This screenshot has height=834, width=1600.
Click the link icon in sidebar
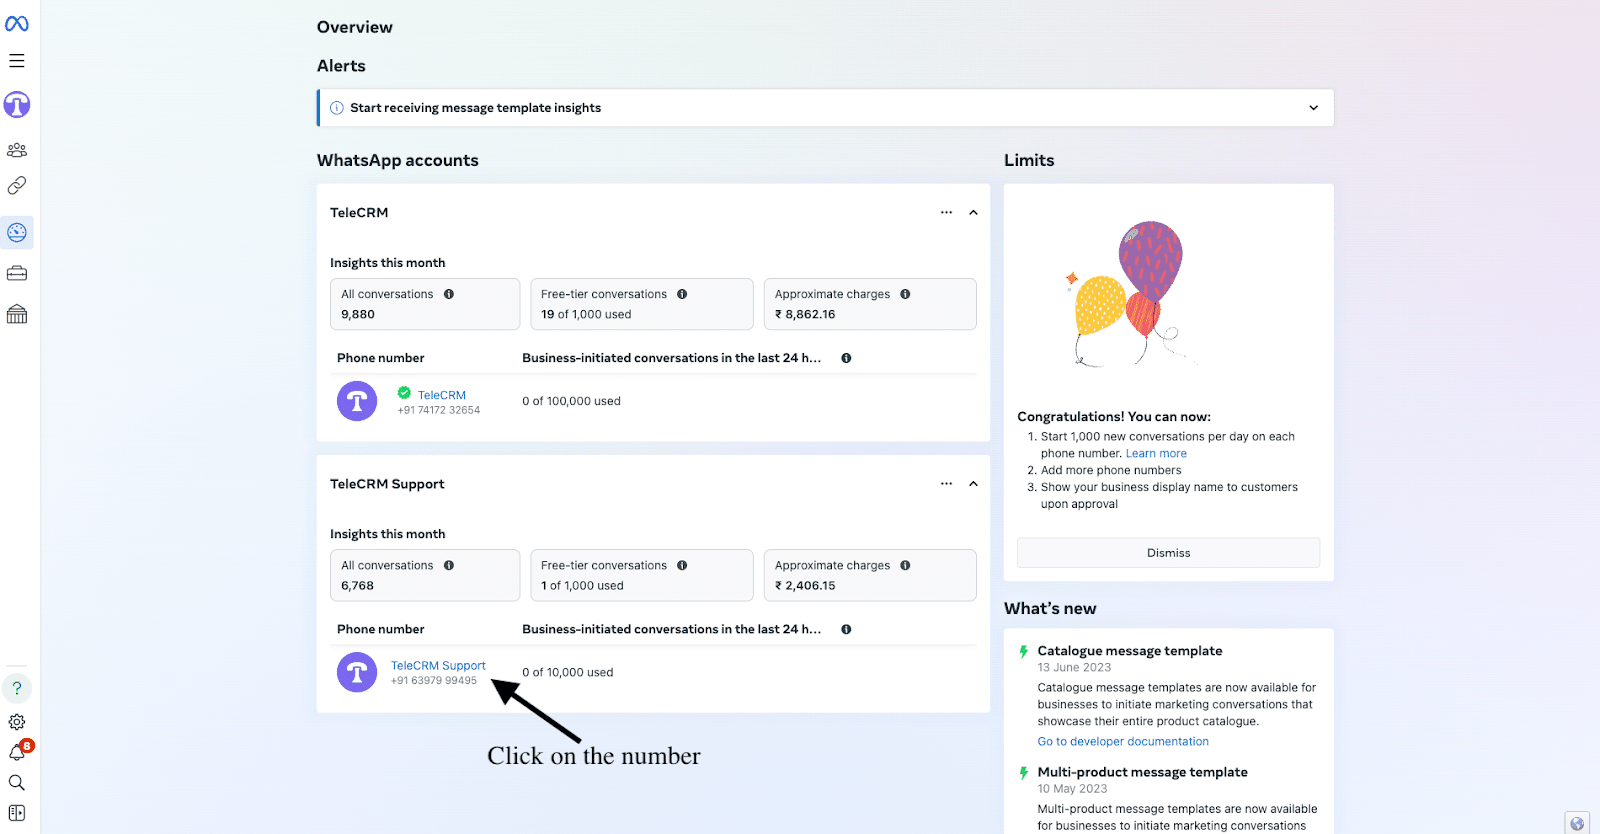[x=17, y=186]
